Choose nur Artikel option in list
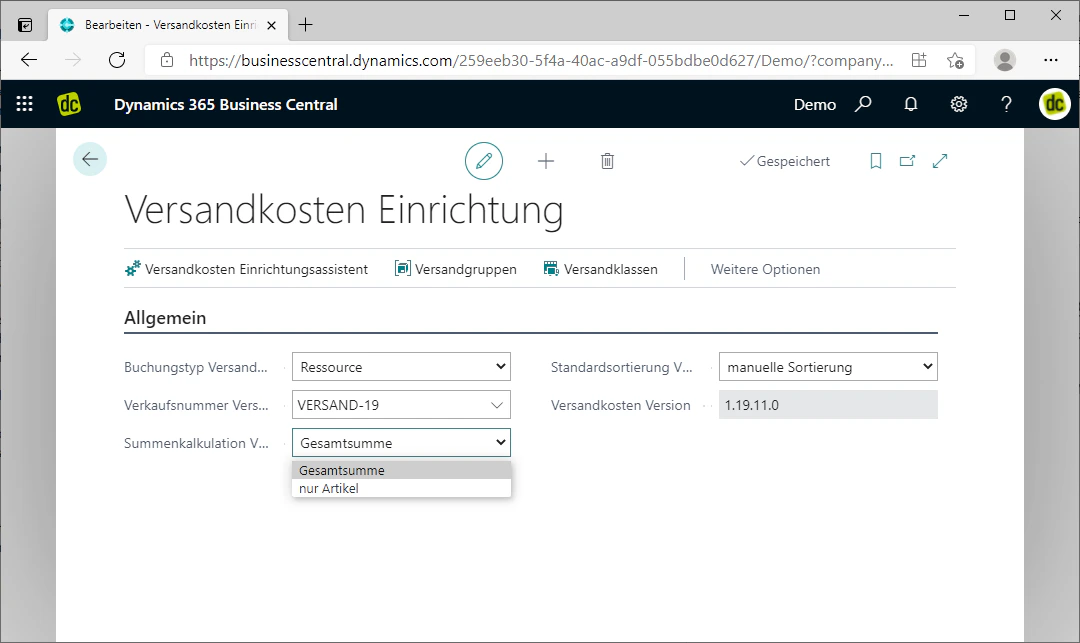Image resolution: width=1080 pixels, height=643 pixels. pyautogui.click(x=401, y=488)
